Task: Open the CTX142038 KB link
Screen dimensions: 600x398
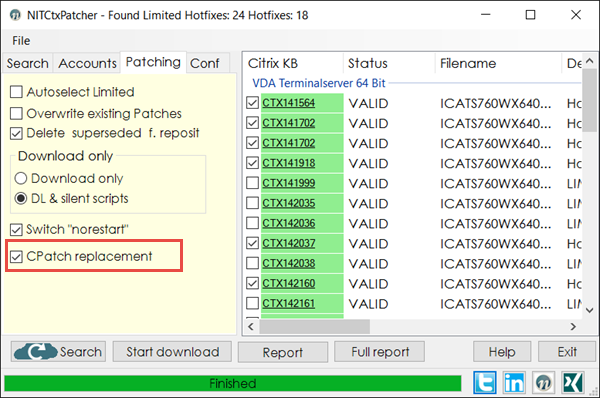Action: [289, 263]
